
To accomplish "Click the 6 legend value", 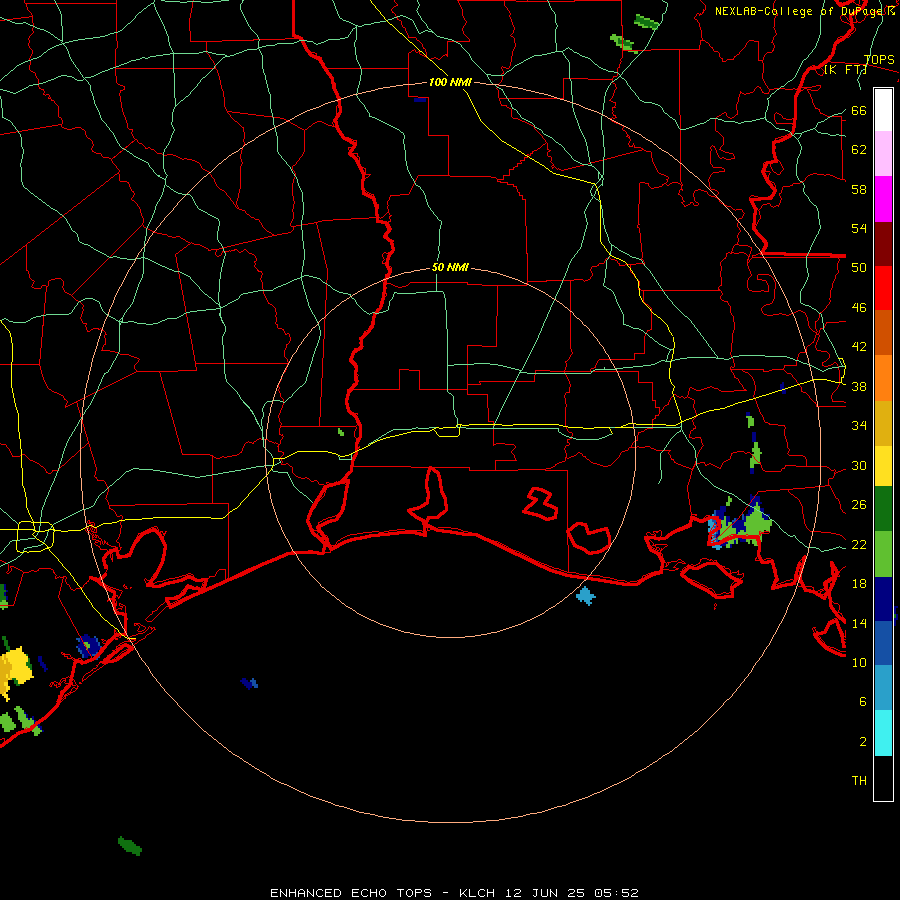I will tap(863, 702).
